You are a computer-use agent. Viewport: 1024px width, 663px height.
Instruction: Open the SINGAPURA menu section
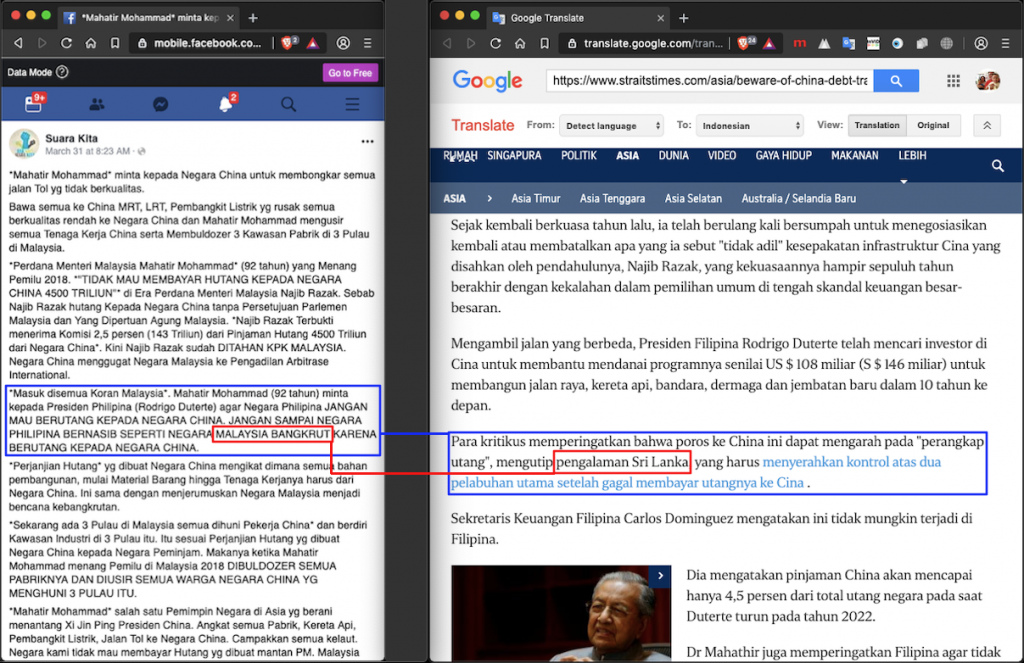514,155
